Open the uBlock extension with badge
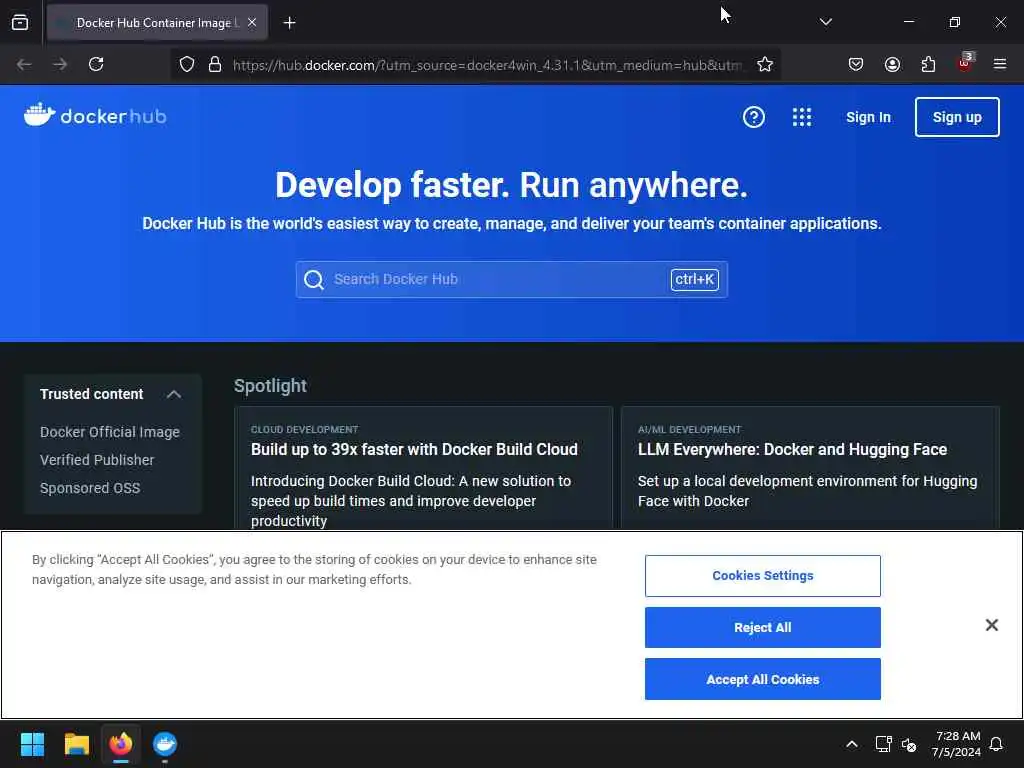 pyautogui.click(x=965, y=63)
